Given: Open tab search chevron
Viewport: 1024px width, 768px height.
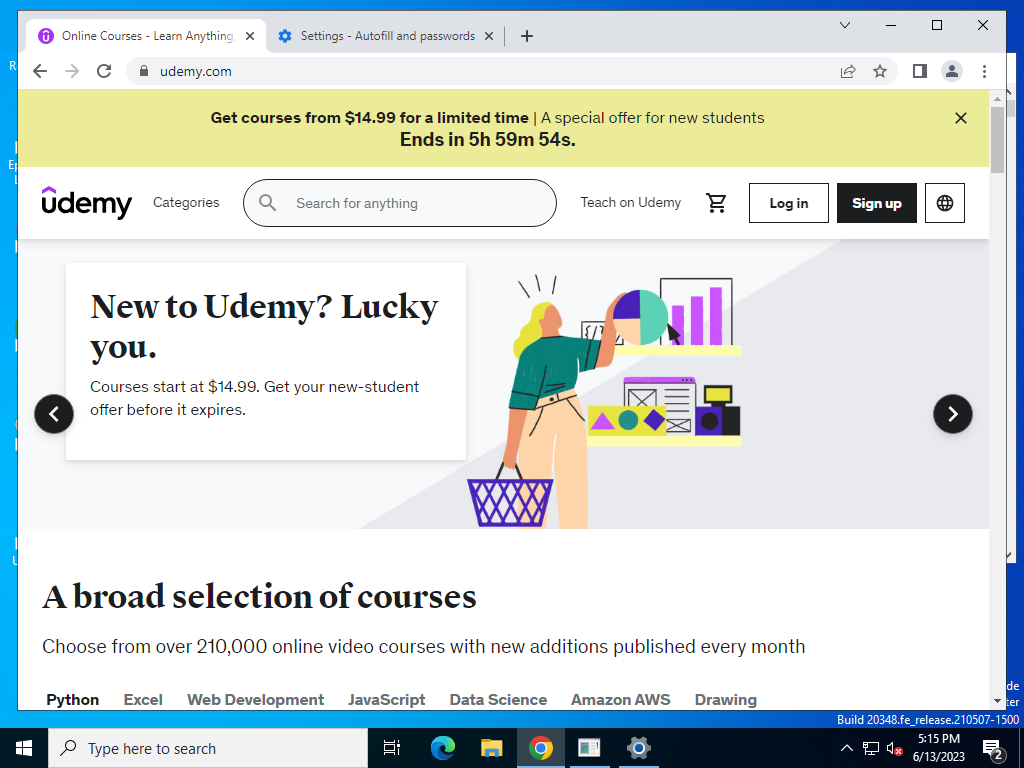Looking at the screenshot, I should pos(844,25).
